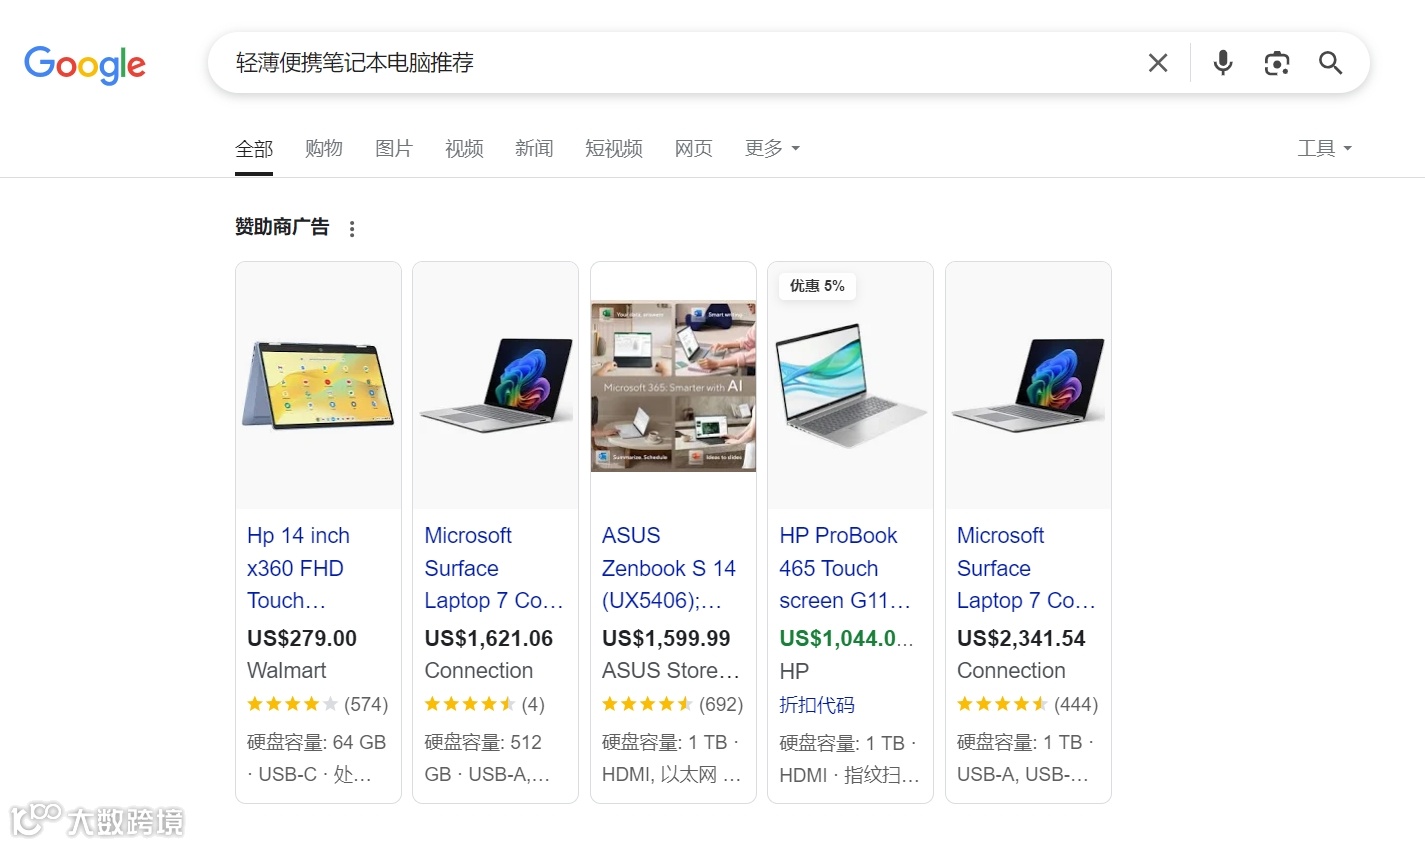Go to the 网页 tab
1425x846 pixels.
(x=694, y=149)
